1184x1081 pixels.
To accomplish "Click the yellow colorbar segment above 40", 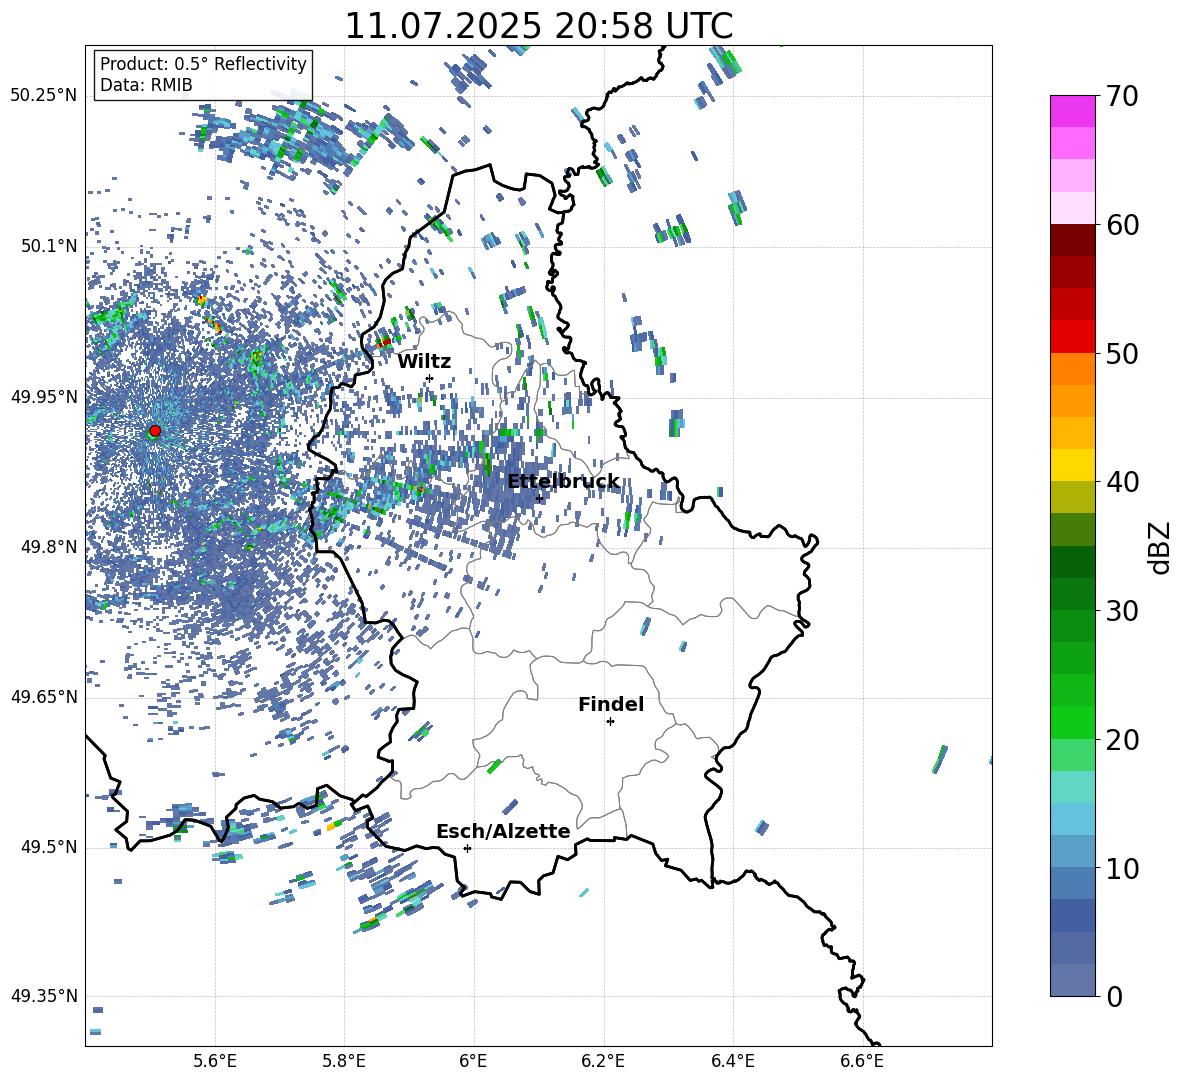I will (x=1072, y=465).
